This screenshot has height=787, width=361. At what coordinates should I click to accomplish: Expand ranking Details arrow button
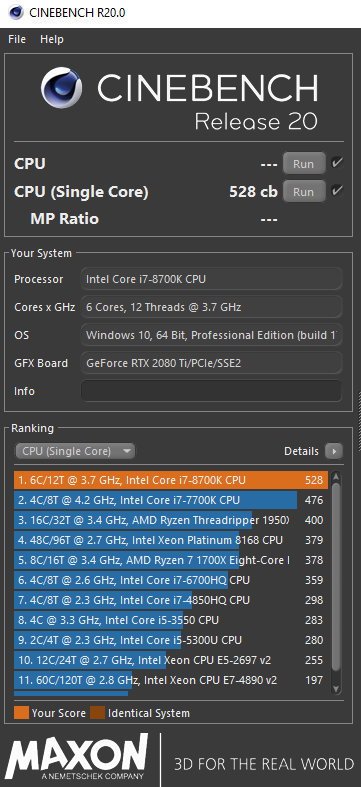click(x=334, y=451)
